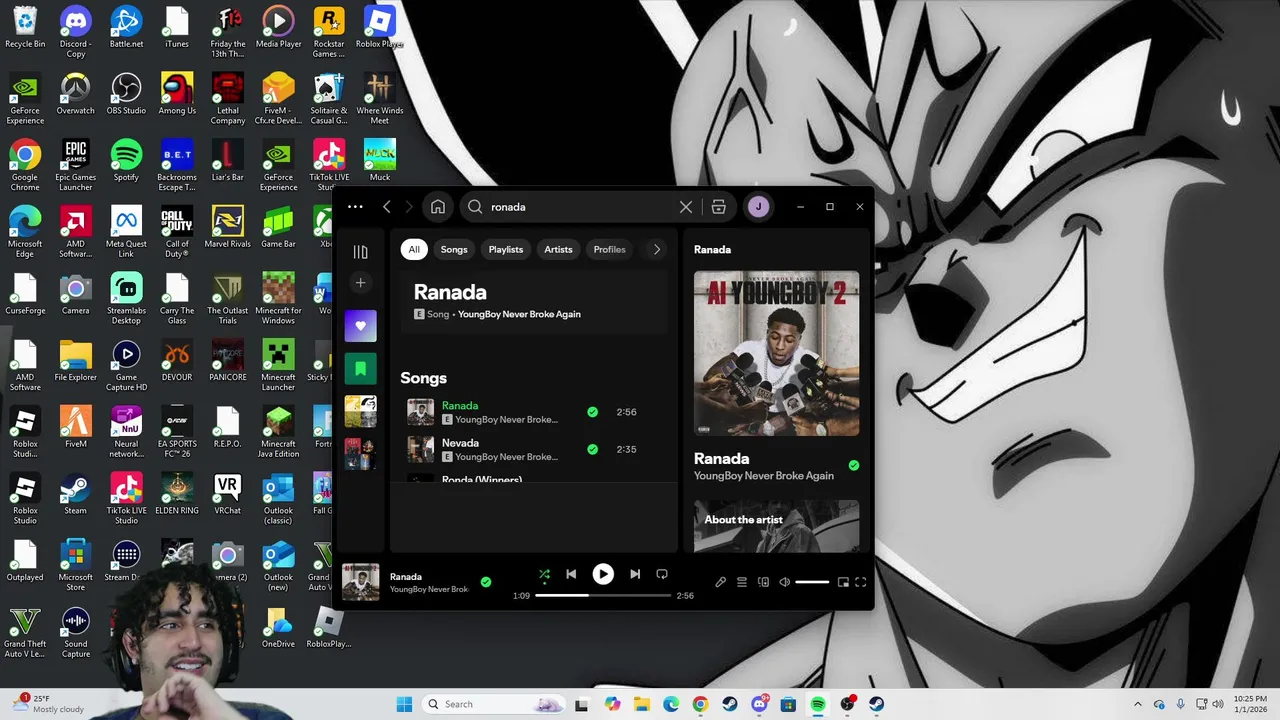Seek in the song progress bar

[x=603, y=595]
